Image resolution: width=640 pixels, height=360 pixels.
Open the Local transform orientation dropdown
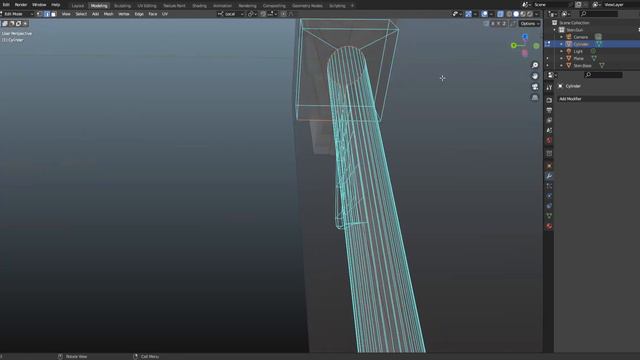tap(231, 14)
